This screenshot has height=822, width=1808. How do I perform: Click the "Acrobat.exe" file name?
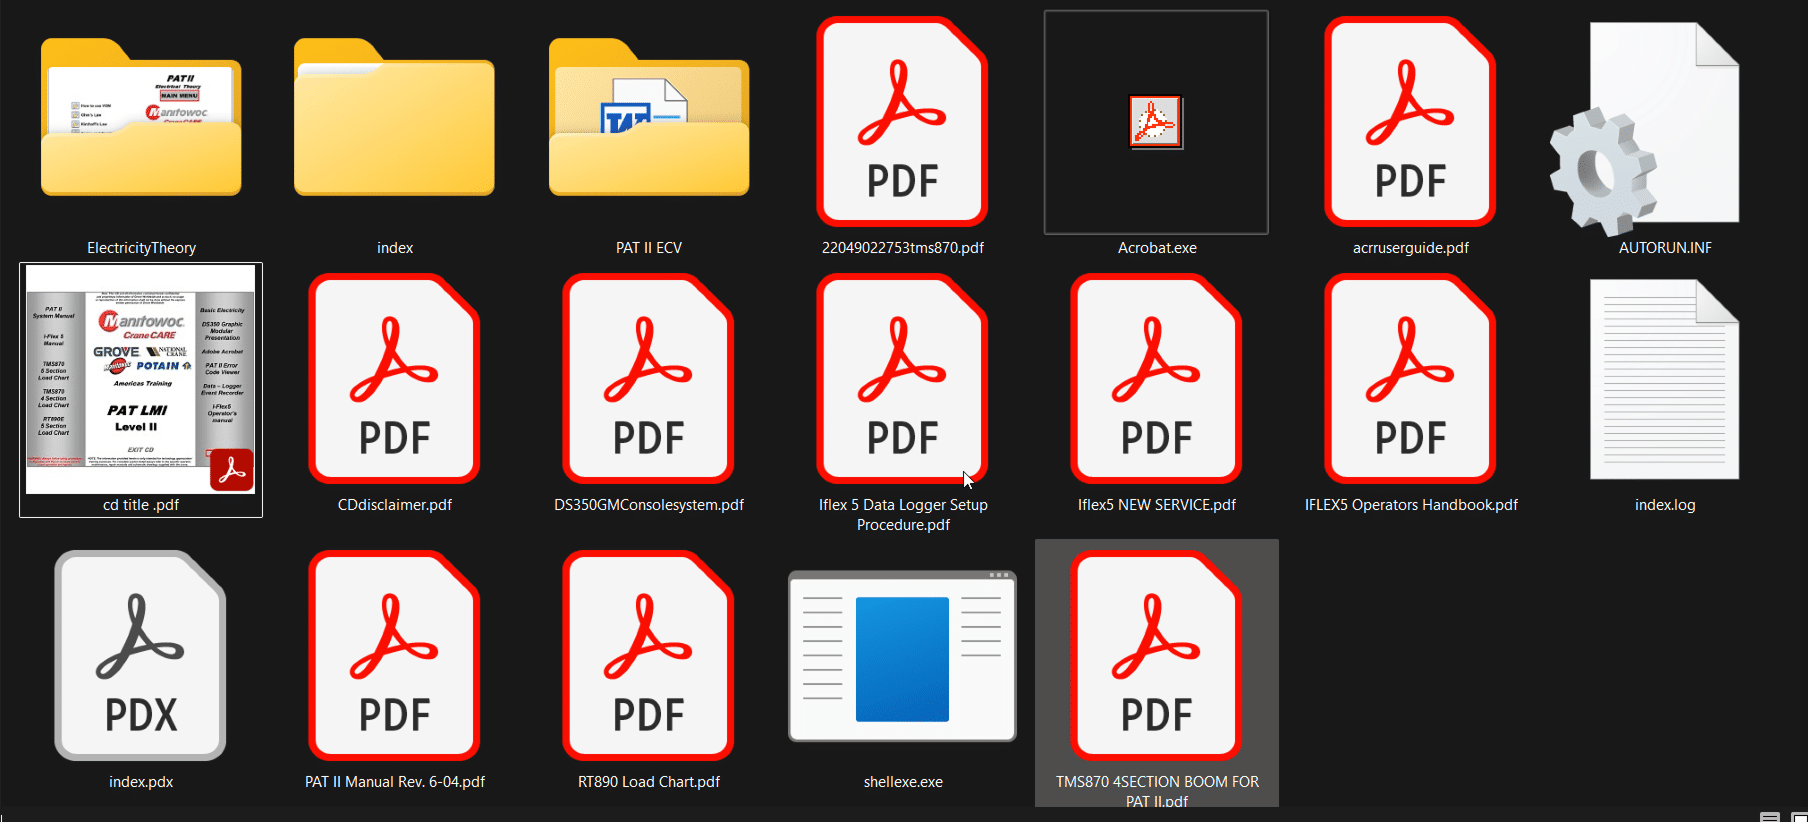tap(1157, 248)
